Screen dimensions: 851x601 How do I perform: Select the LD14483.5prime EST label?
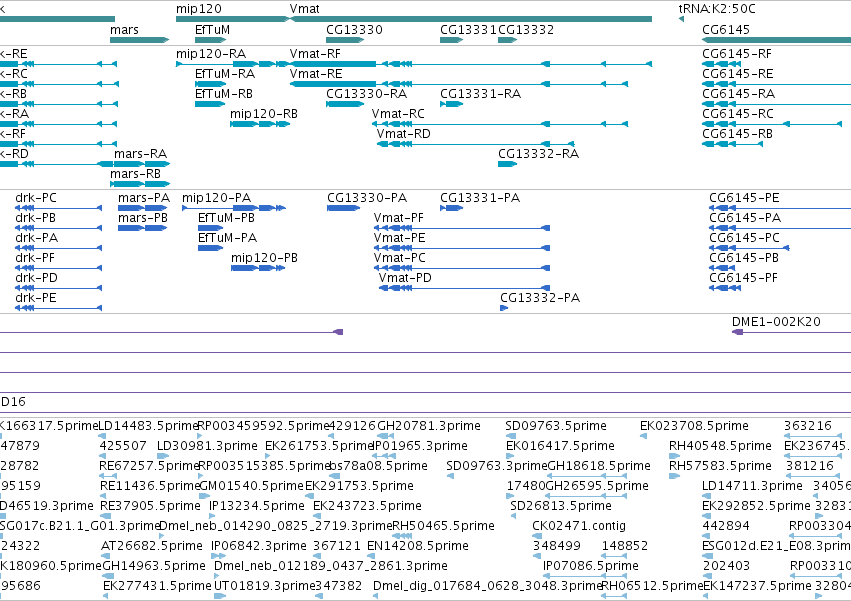point(149,426)
